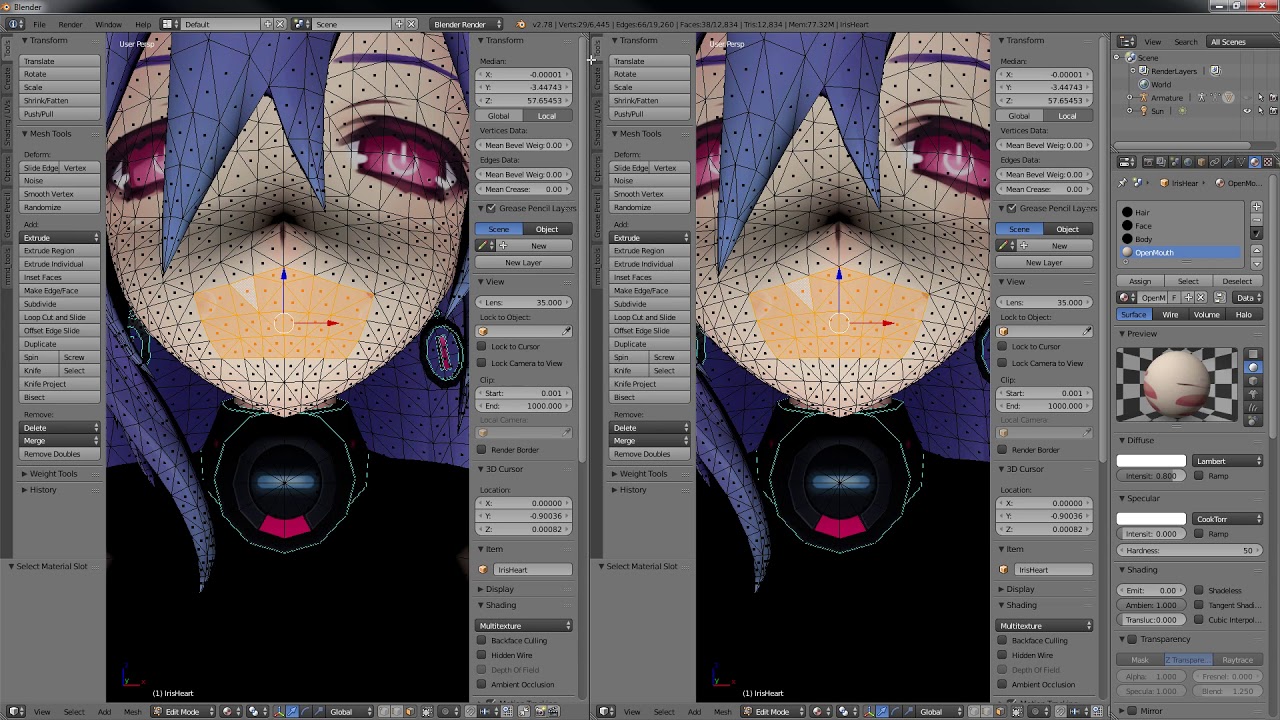Collapse Preview panel in material properties
1280x720 pixels.
pyautogui.click(x=1141, y=334)
